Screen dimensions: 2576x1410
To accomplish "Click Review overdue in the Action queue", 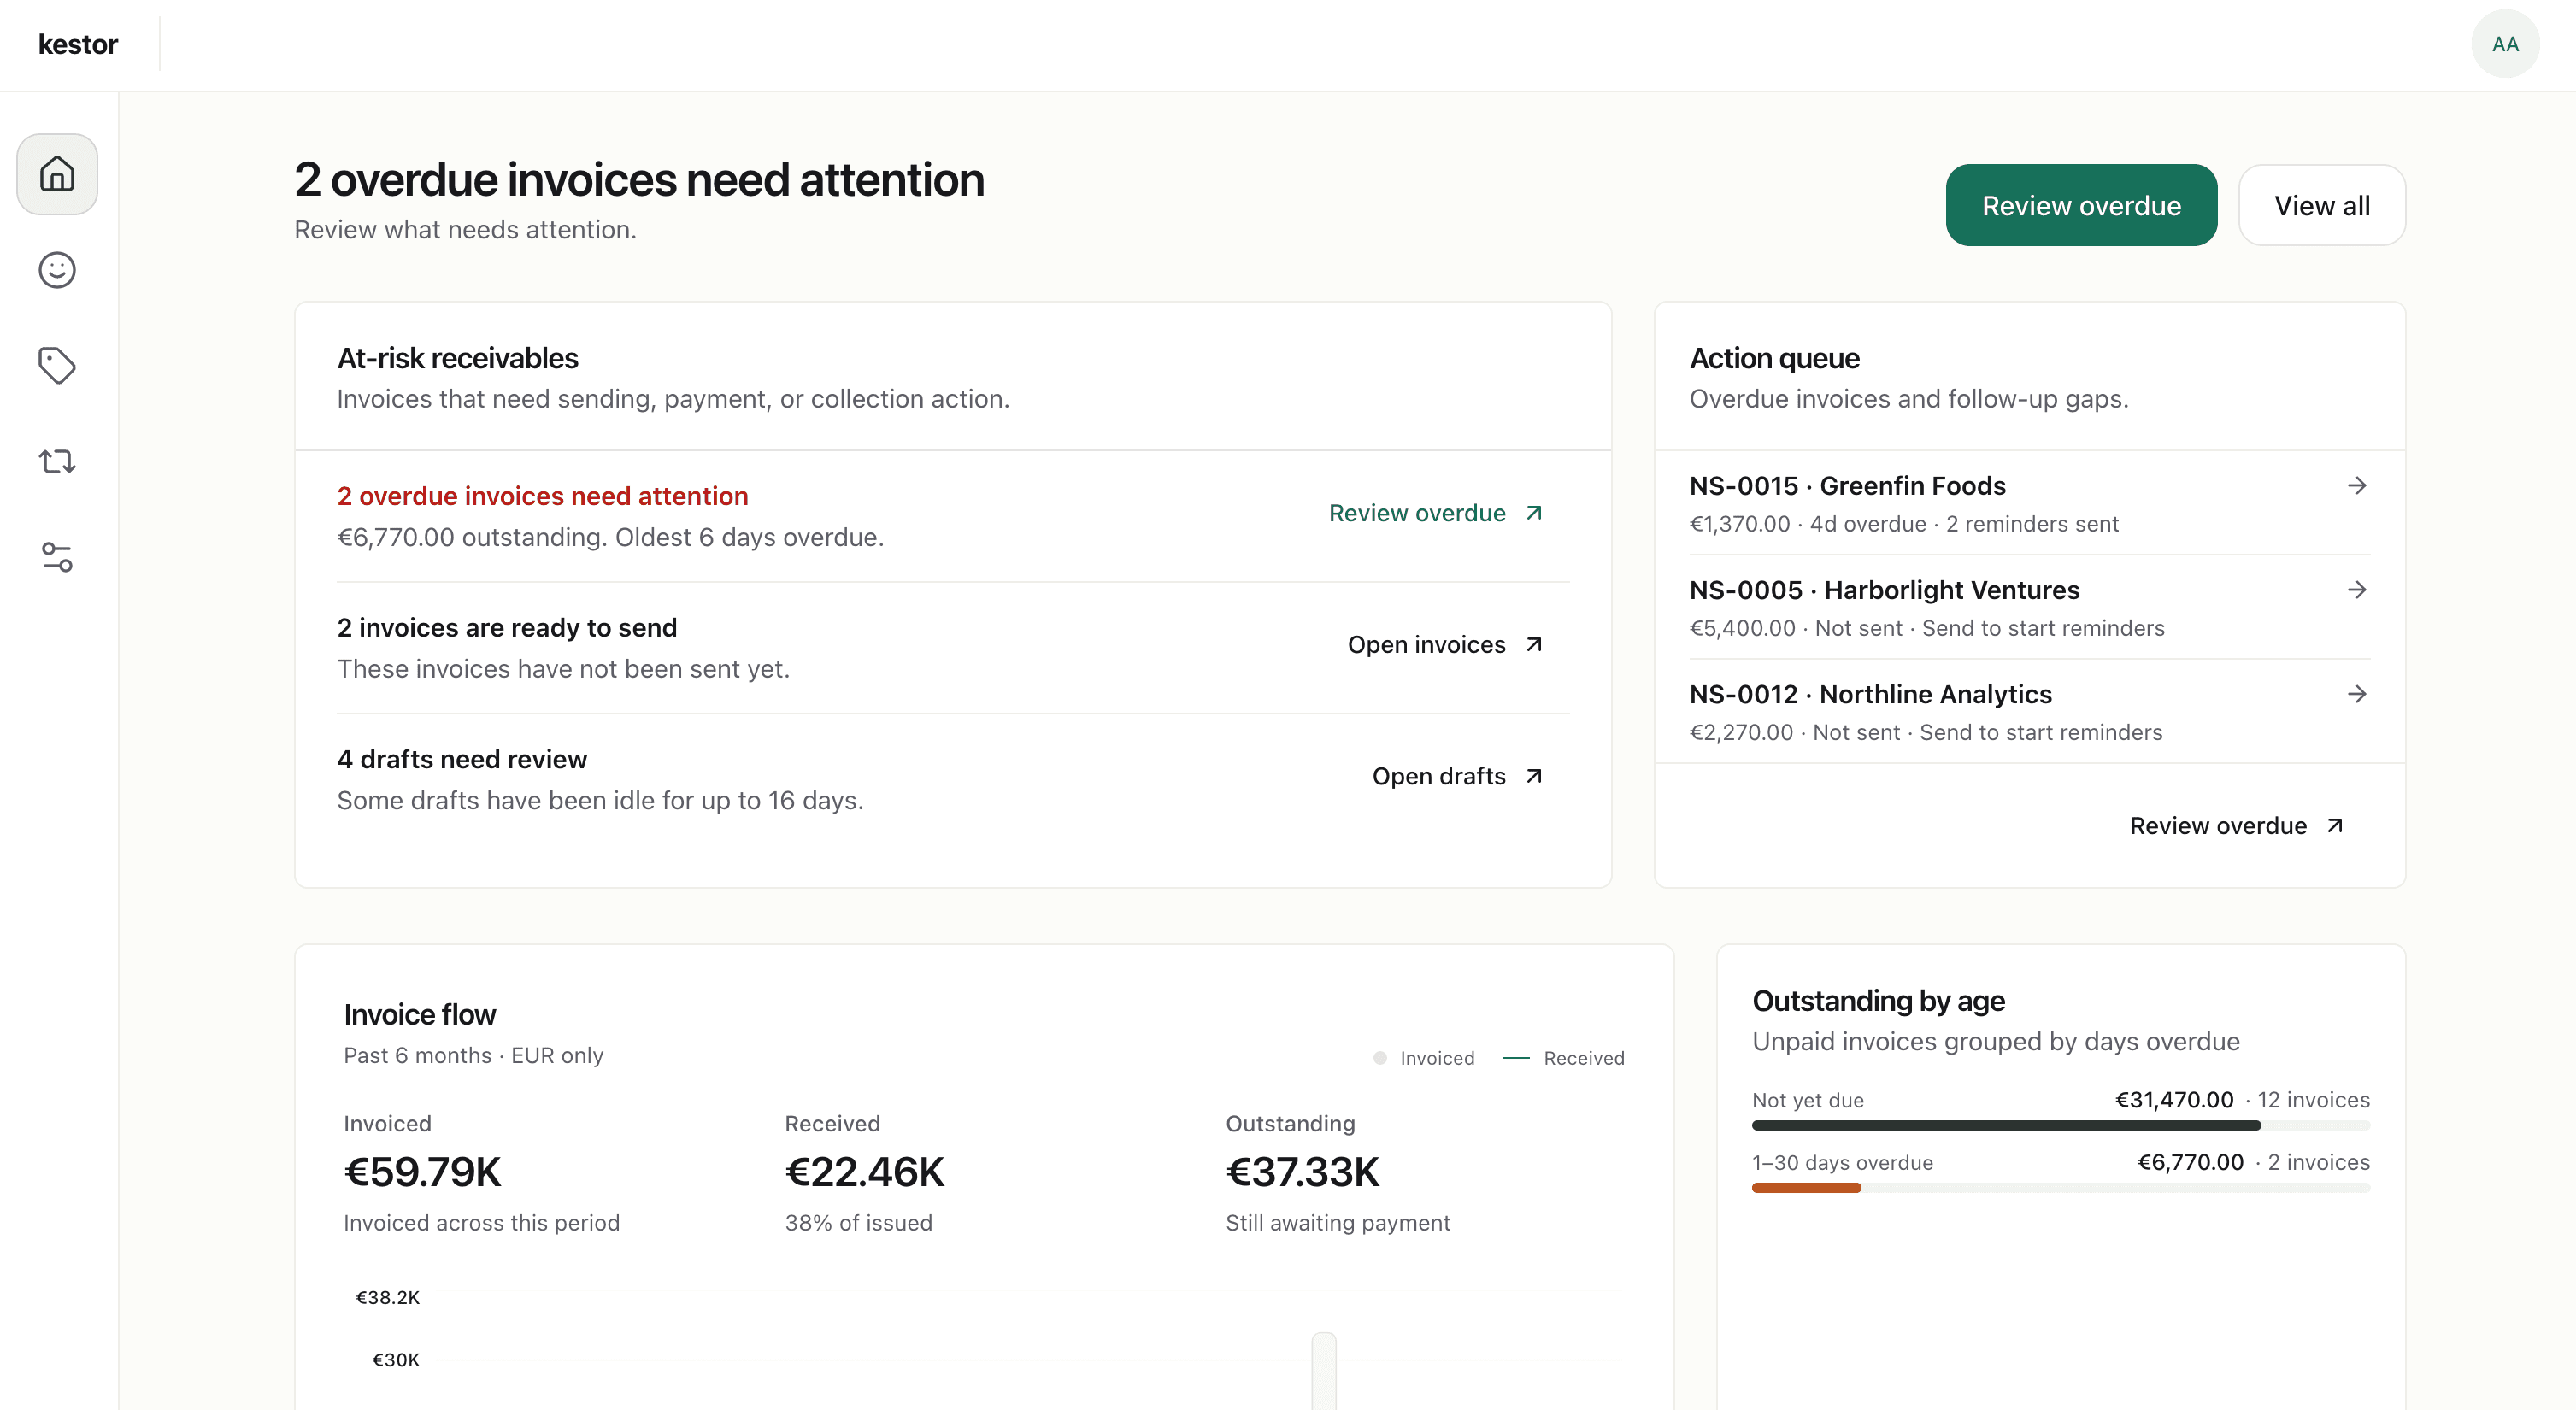I will 2236,825.
